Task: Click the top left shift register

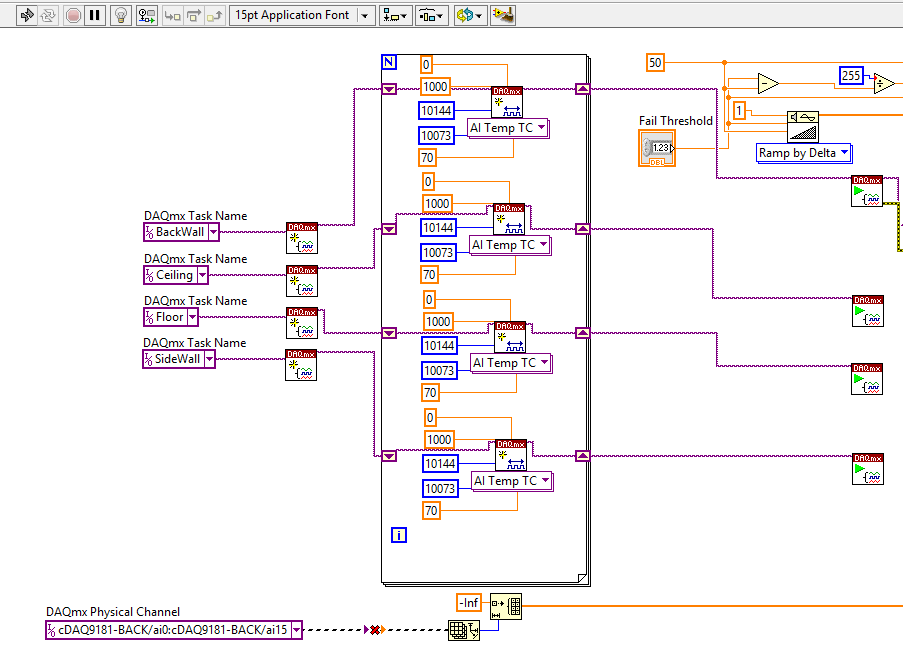Action: click(389, 89)
